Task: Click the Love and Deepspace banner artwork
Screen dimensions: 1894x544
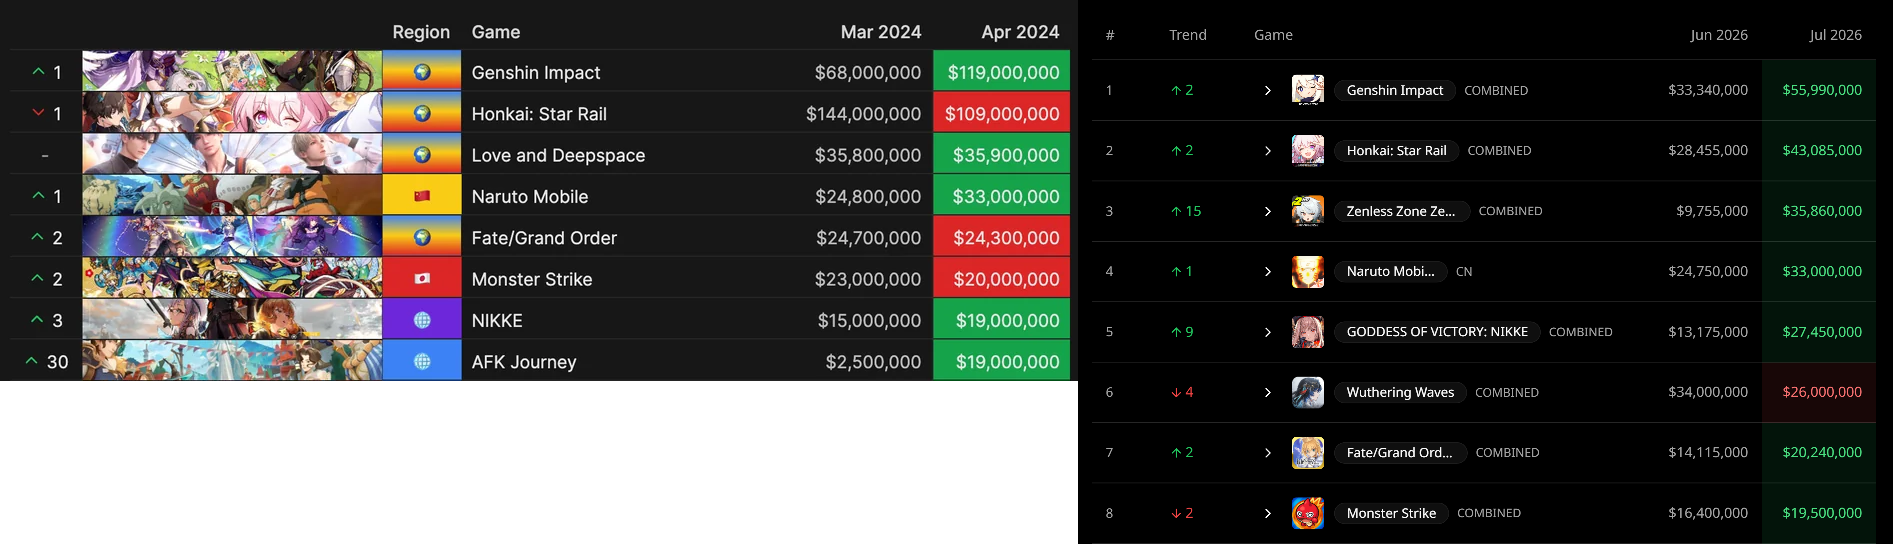Action: [x=232, y=155]
